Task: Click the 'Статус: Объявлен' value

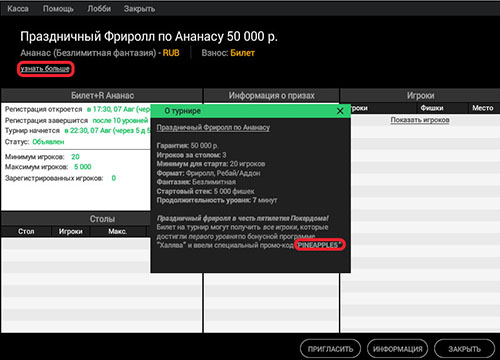Action: pyautogui.click(x=48, y=142)
